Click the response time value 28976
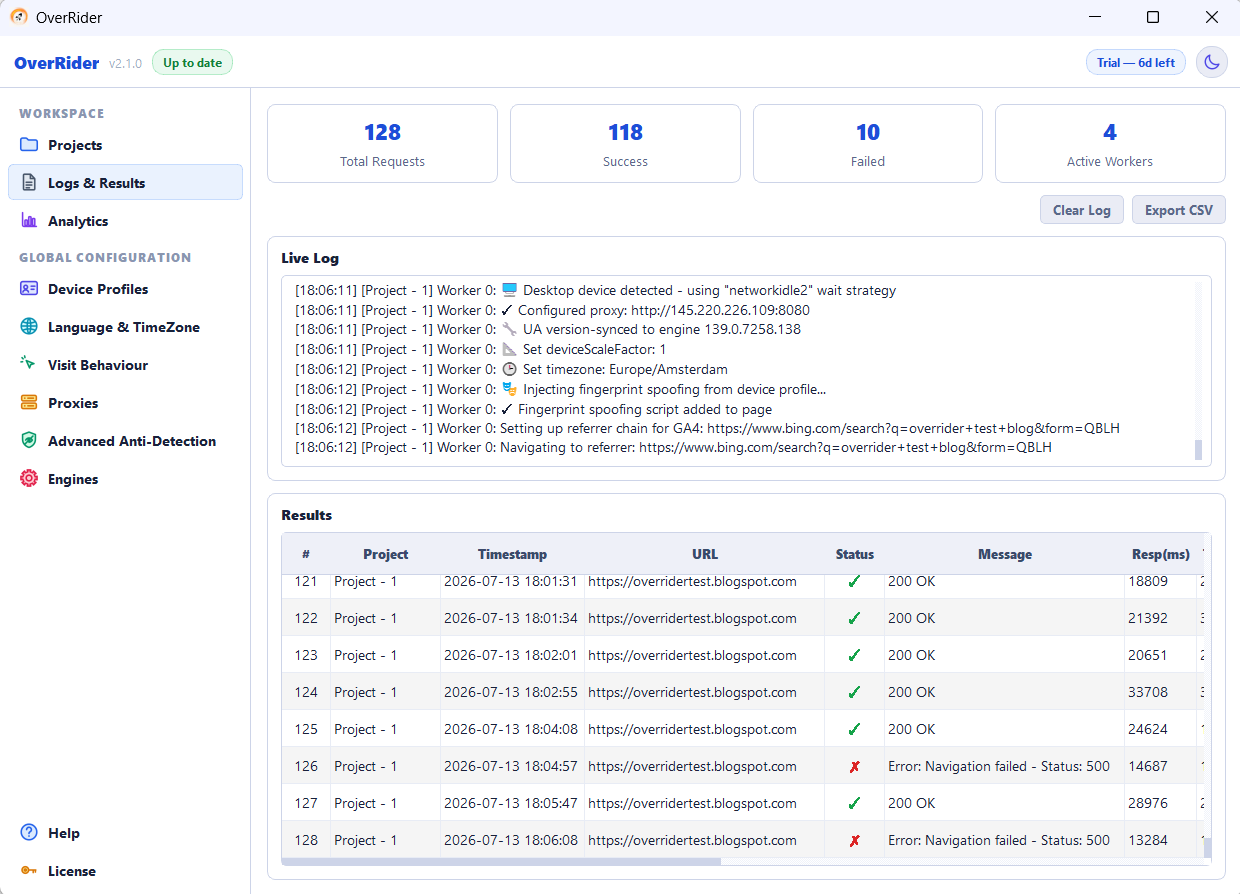1240x894 pixels. 1148,803
